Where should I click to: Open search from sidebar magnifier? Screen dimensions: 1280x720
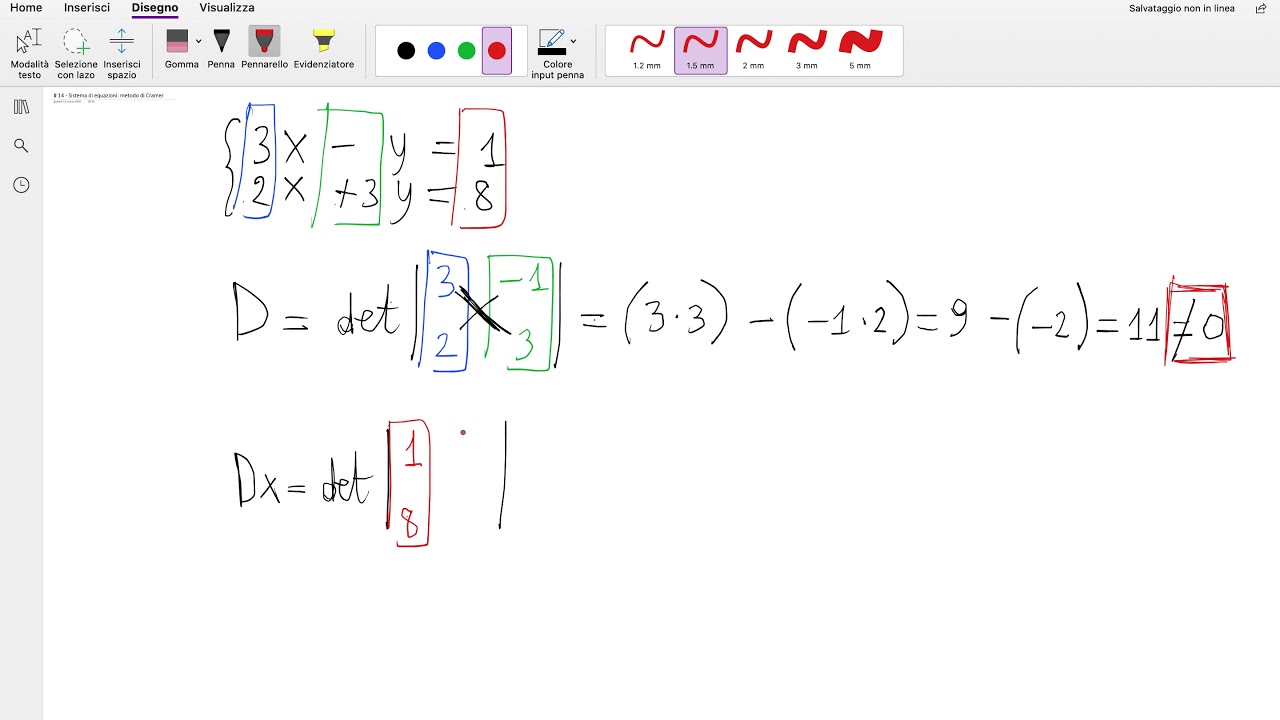pyautogui.click(x=21, y=146)
